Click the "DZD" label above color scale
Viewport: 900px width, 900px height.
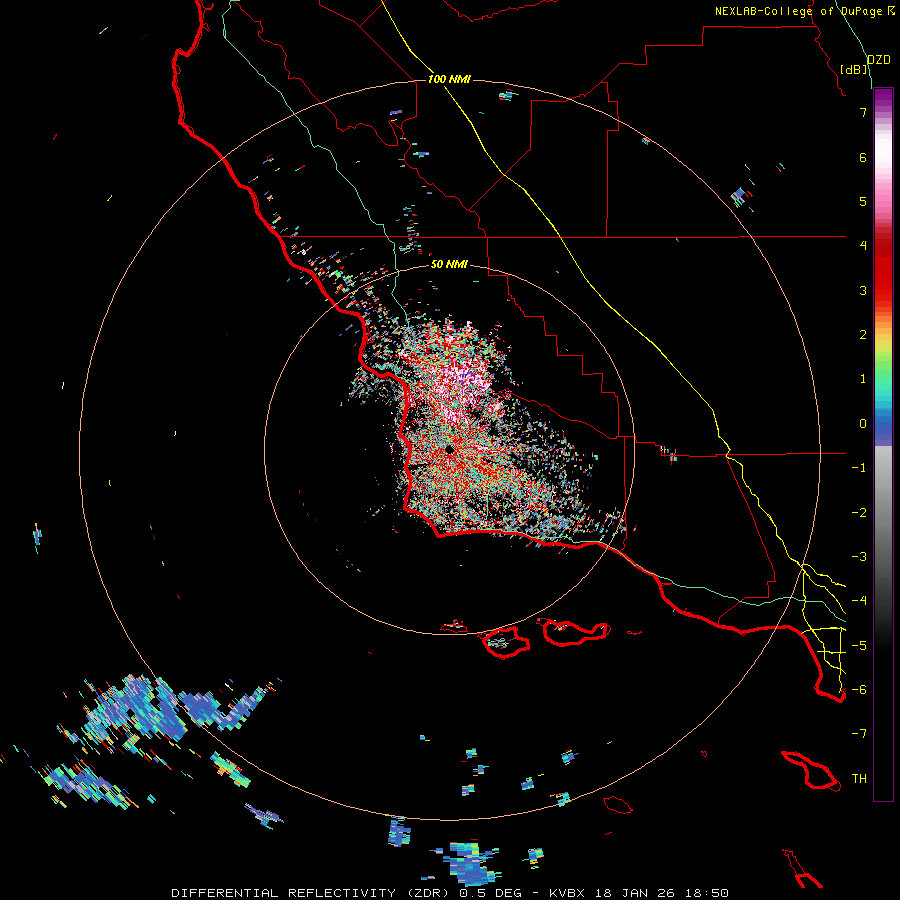[x=879, y=60]
